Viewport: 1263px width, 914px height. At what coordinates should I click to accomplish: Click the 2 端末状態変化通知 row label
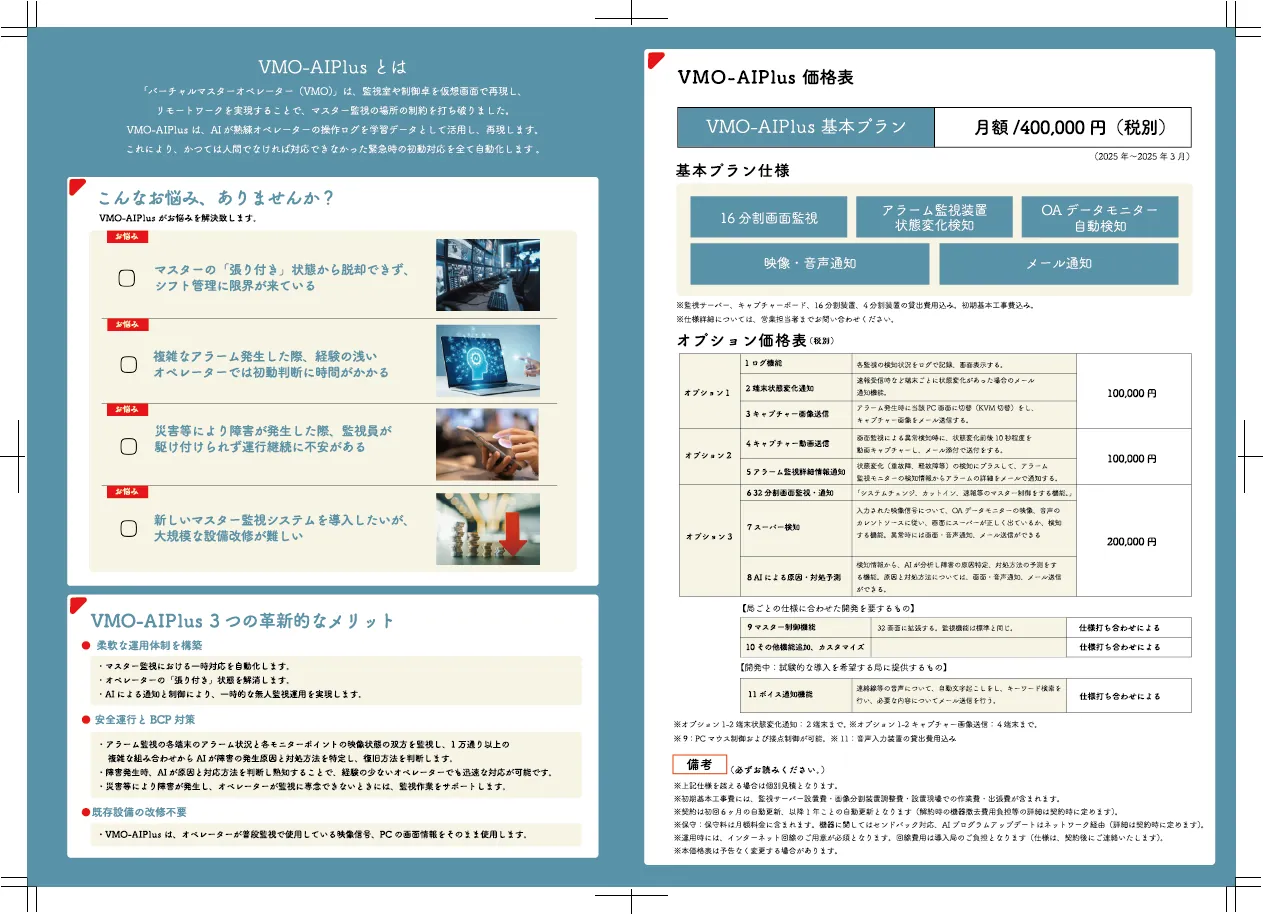click(780, 388)
